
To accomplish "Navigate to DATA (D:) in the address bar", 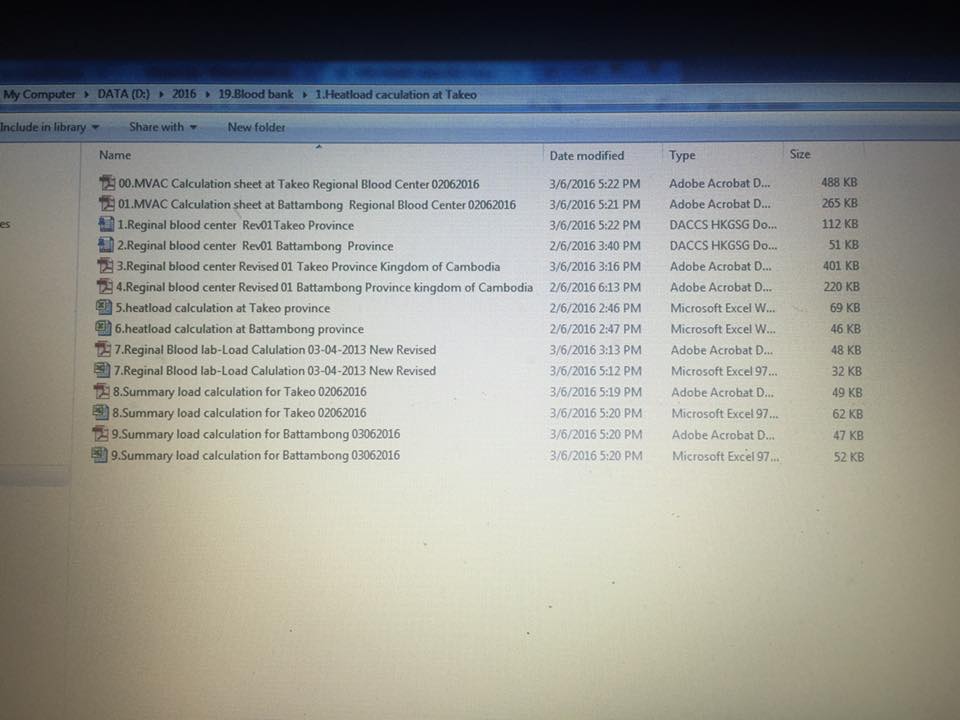I will click(124, 94).
